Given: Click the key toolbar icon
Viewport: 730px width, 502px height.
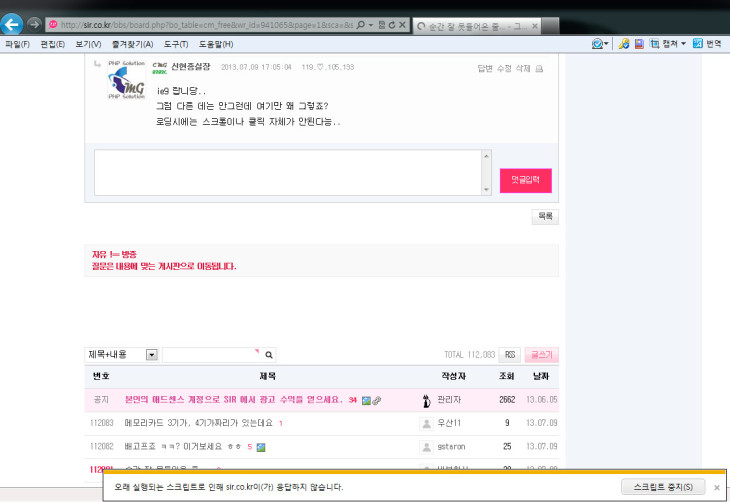Looking at the screenshot, I should point(624,44).
